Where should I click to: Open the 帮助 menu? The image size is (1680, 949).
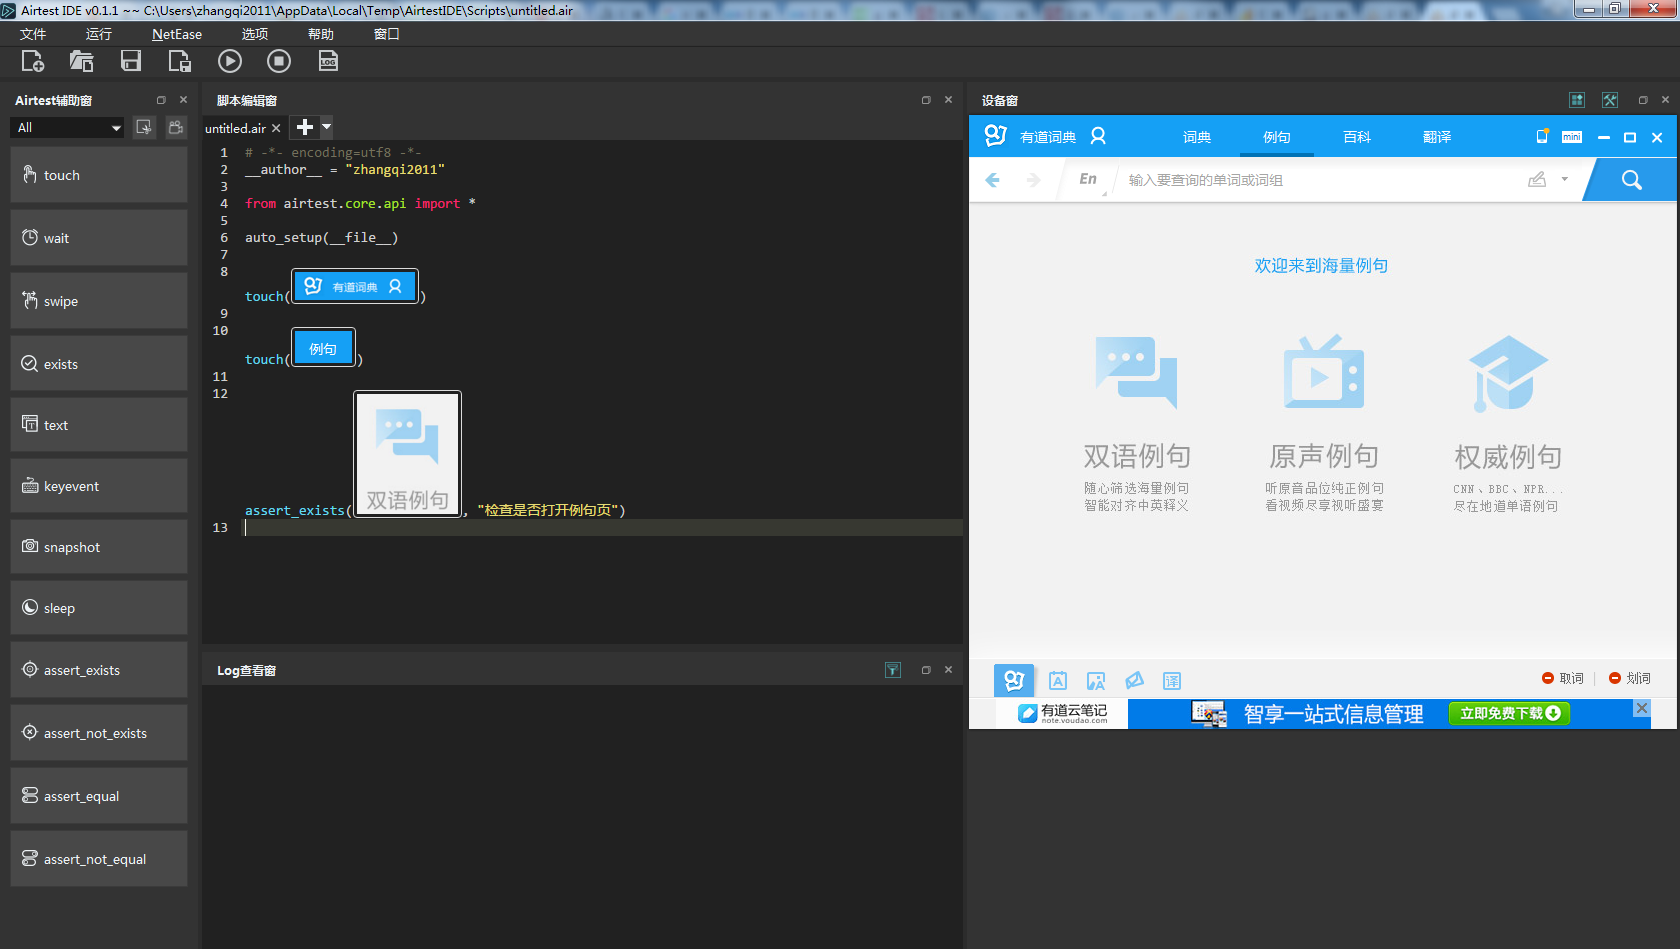click(321, 34)
